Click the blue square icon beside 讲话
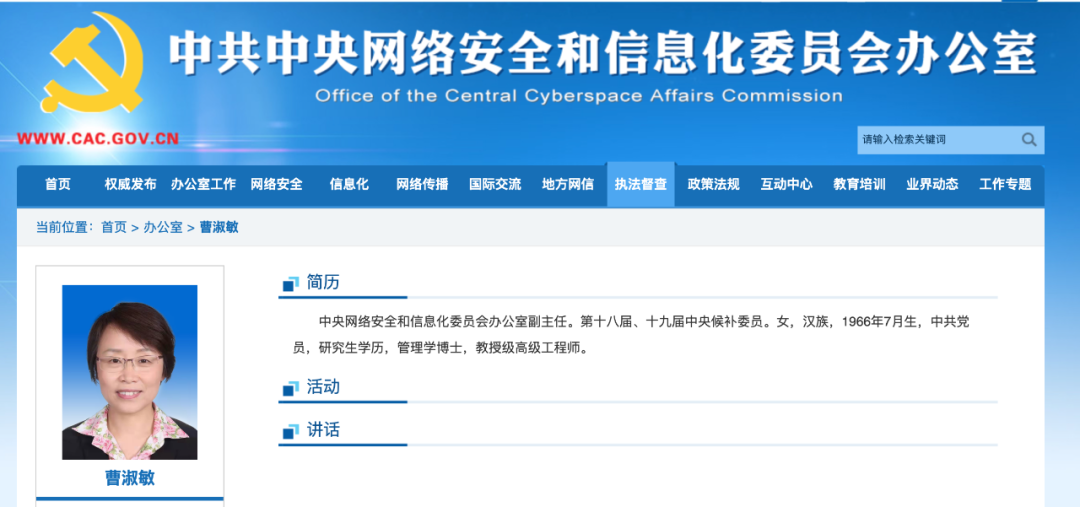 pos(291,431)
